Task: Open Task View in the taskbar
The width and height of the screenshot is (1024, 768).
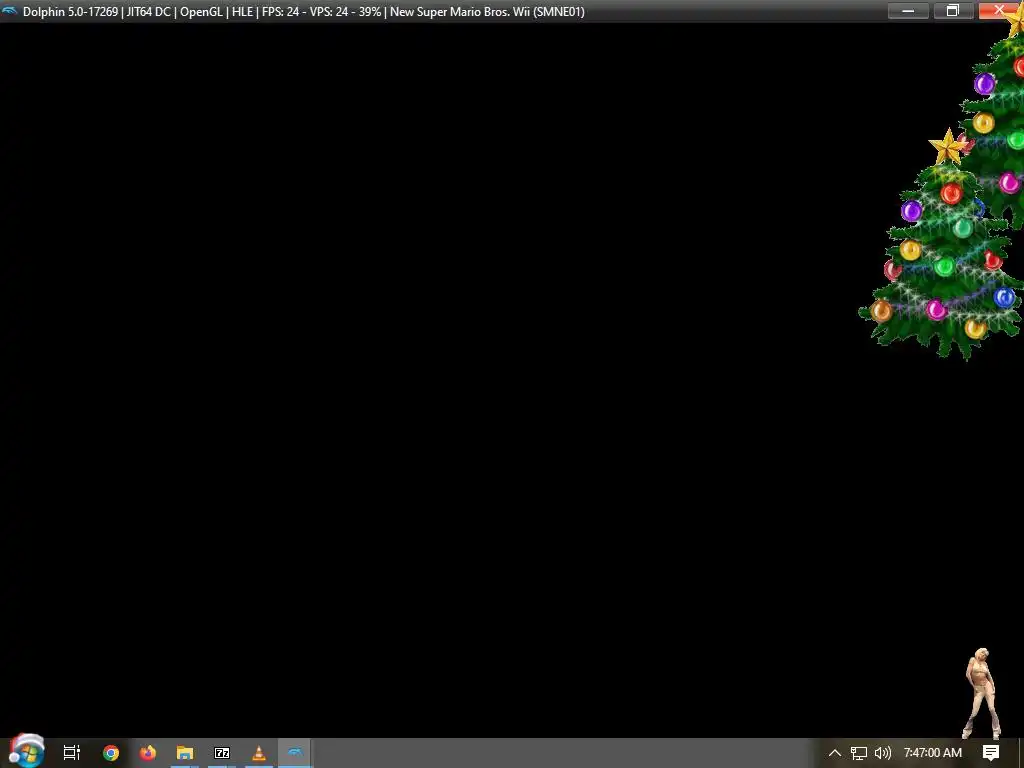Action: [x=72, y=753]
